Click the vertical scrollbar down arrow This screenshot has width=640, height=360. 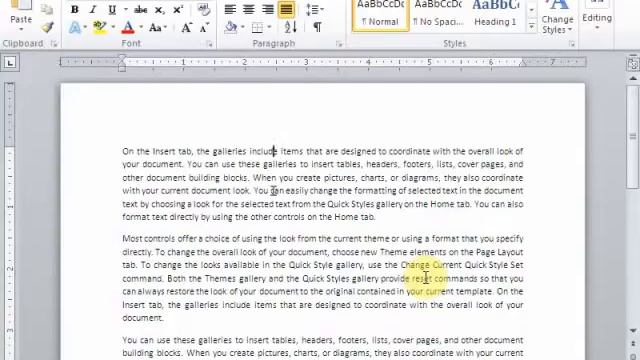633,331
